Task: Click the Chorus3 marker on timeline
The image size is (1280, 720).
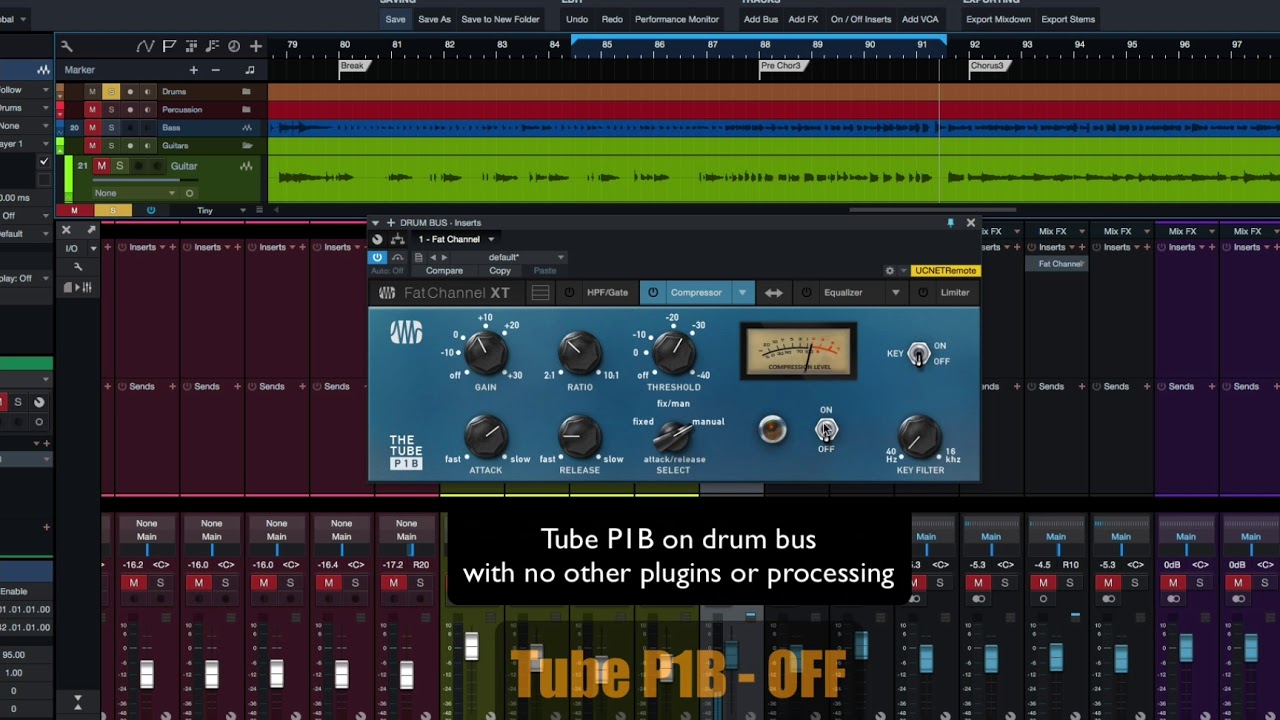Action: coord(988,66)
